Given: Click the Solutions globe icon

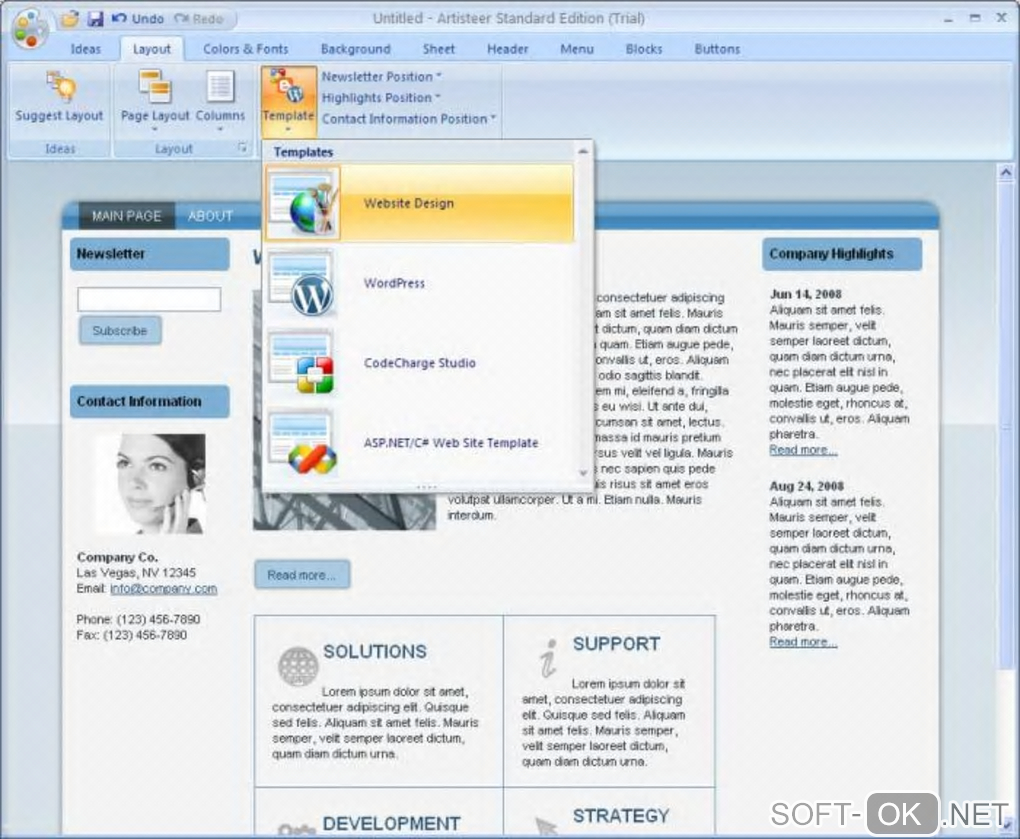Looking at the screenshot, I should [x=298, y=666].
